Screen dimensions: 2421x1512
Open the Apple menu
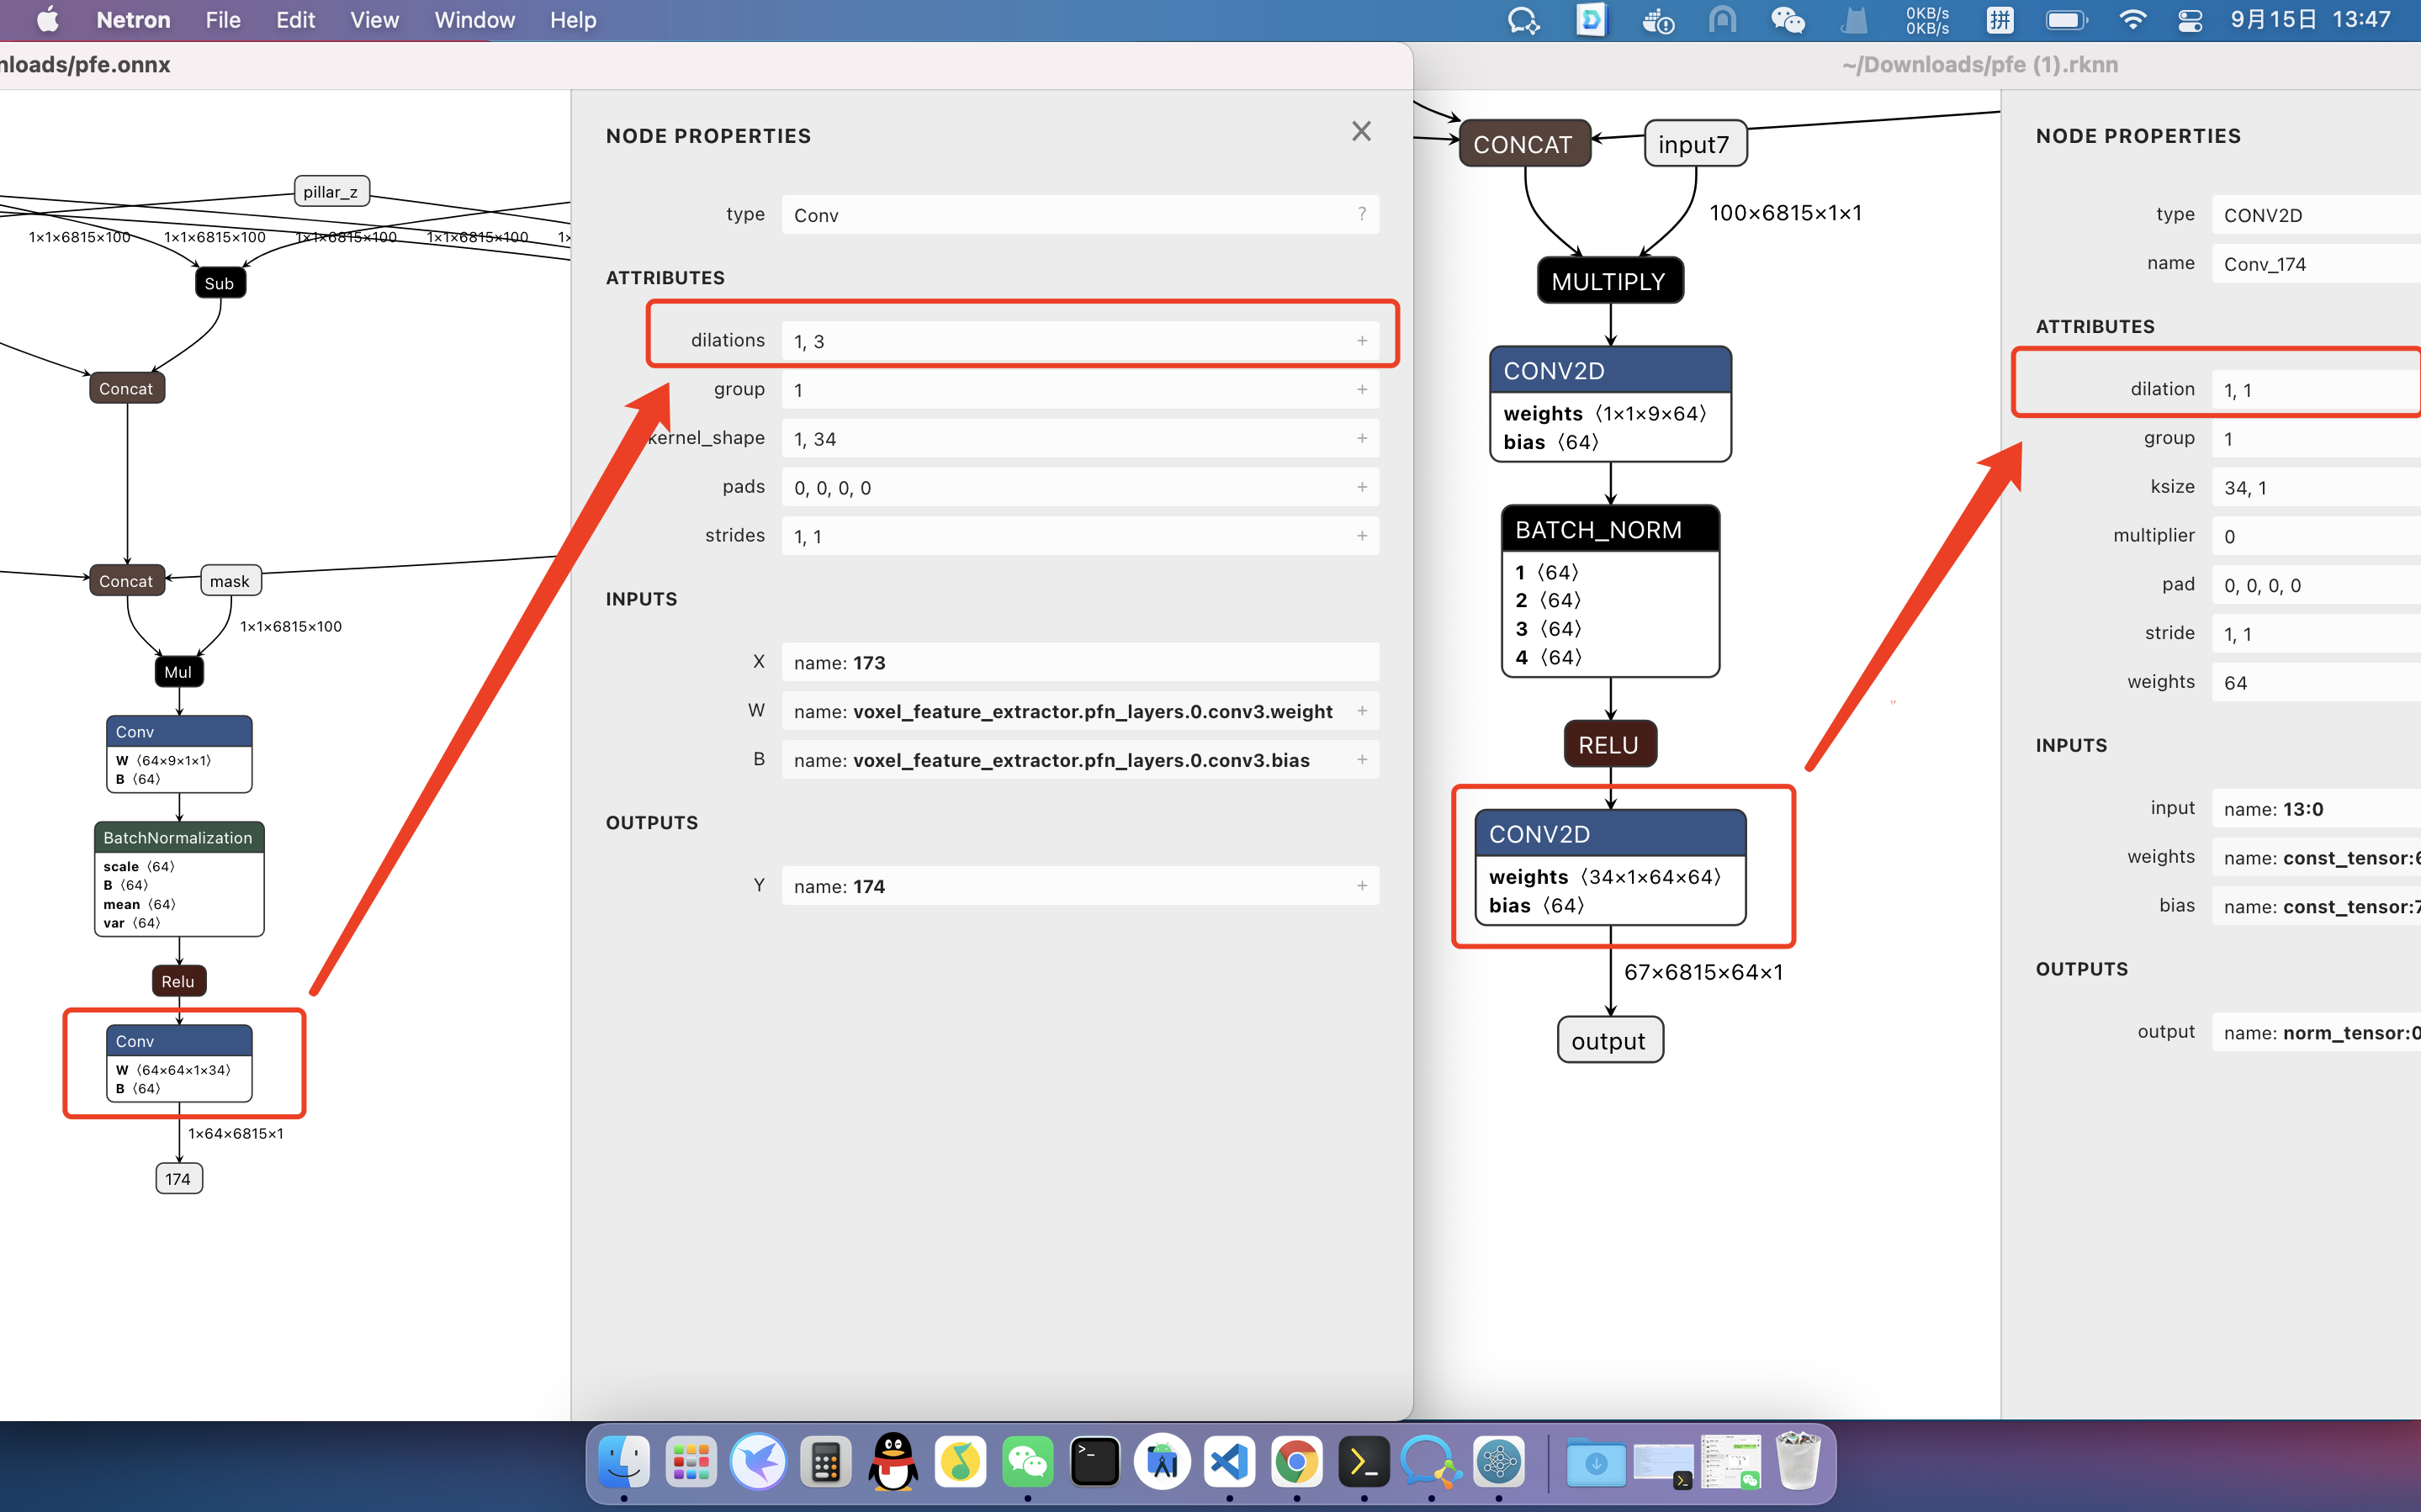(47, 20)
